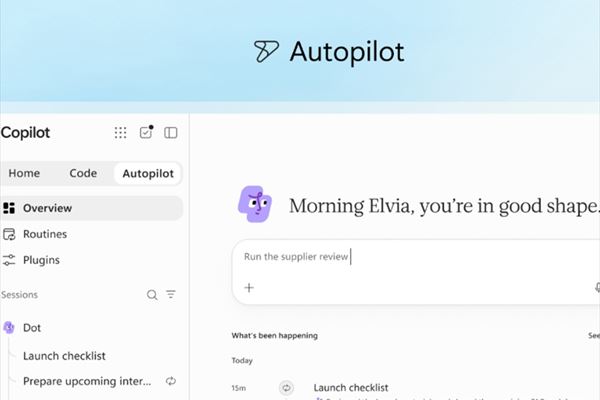Open Overview in the sidebar
Screen dimensions: 600x400
[91, 208]
